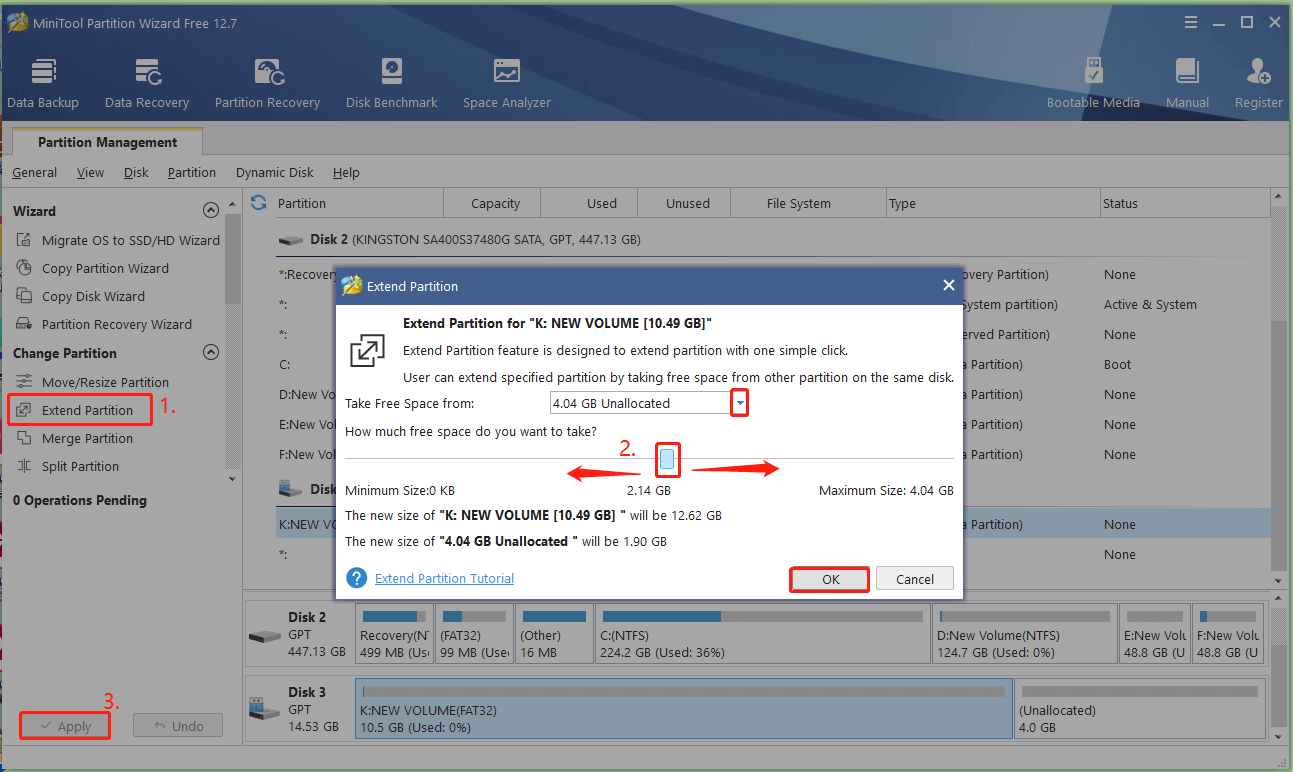Click the Disk 2 drive icon in the disk map
Screen dimensions: 1293x772
[x=265, y=635]
